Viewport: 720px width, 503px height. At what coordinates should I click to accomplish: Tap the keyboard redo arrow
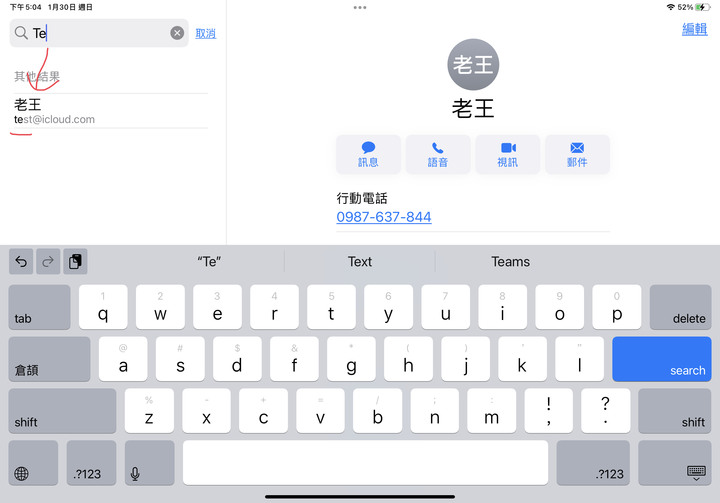pyautogui.click(x=48, y=261)
